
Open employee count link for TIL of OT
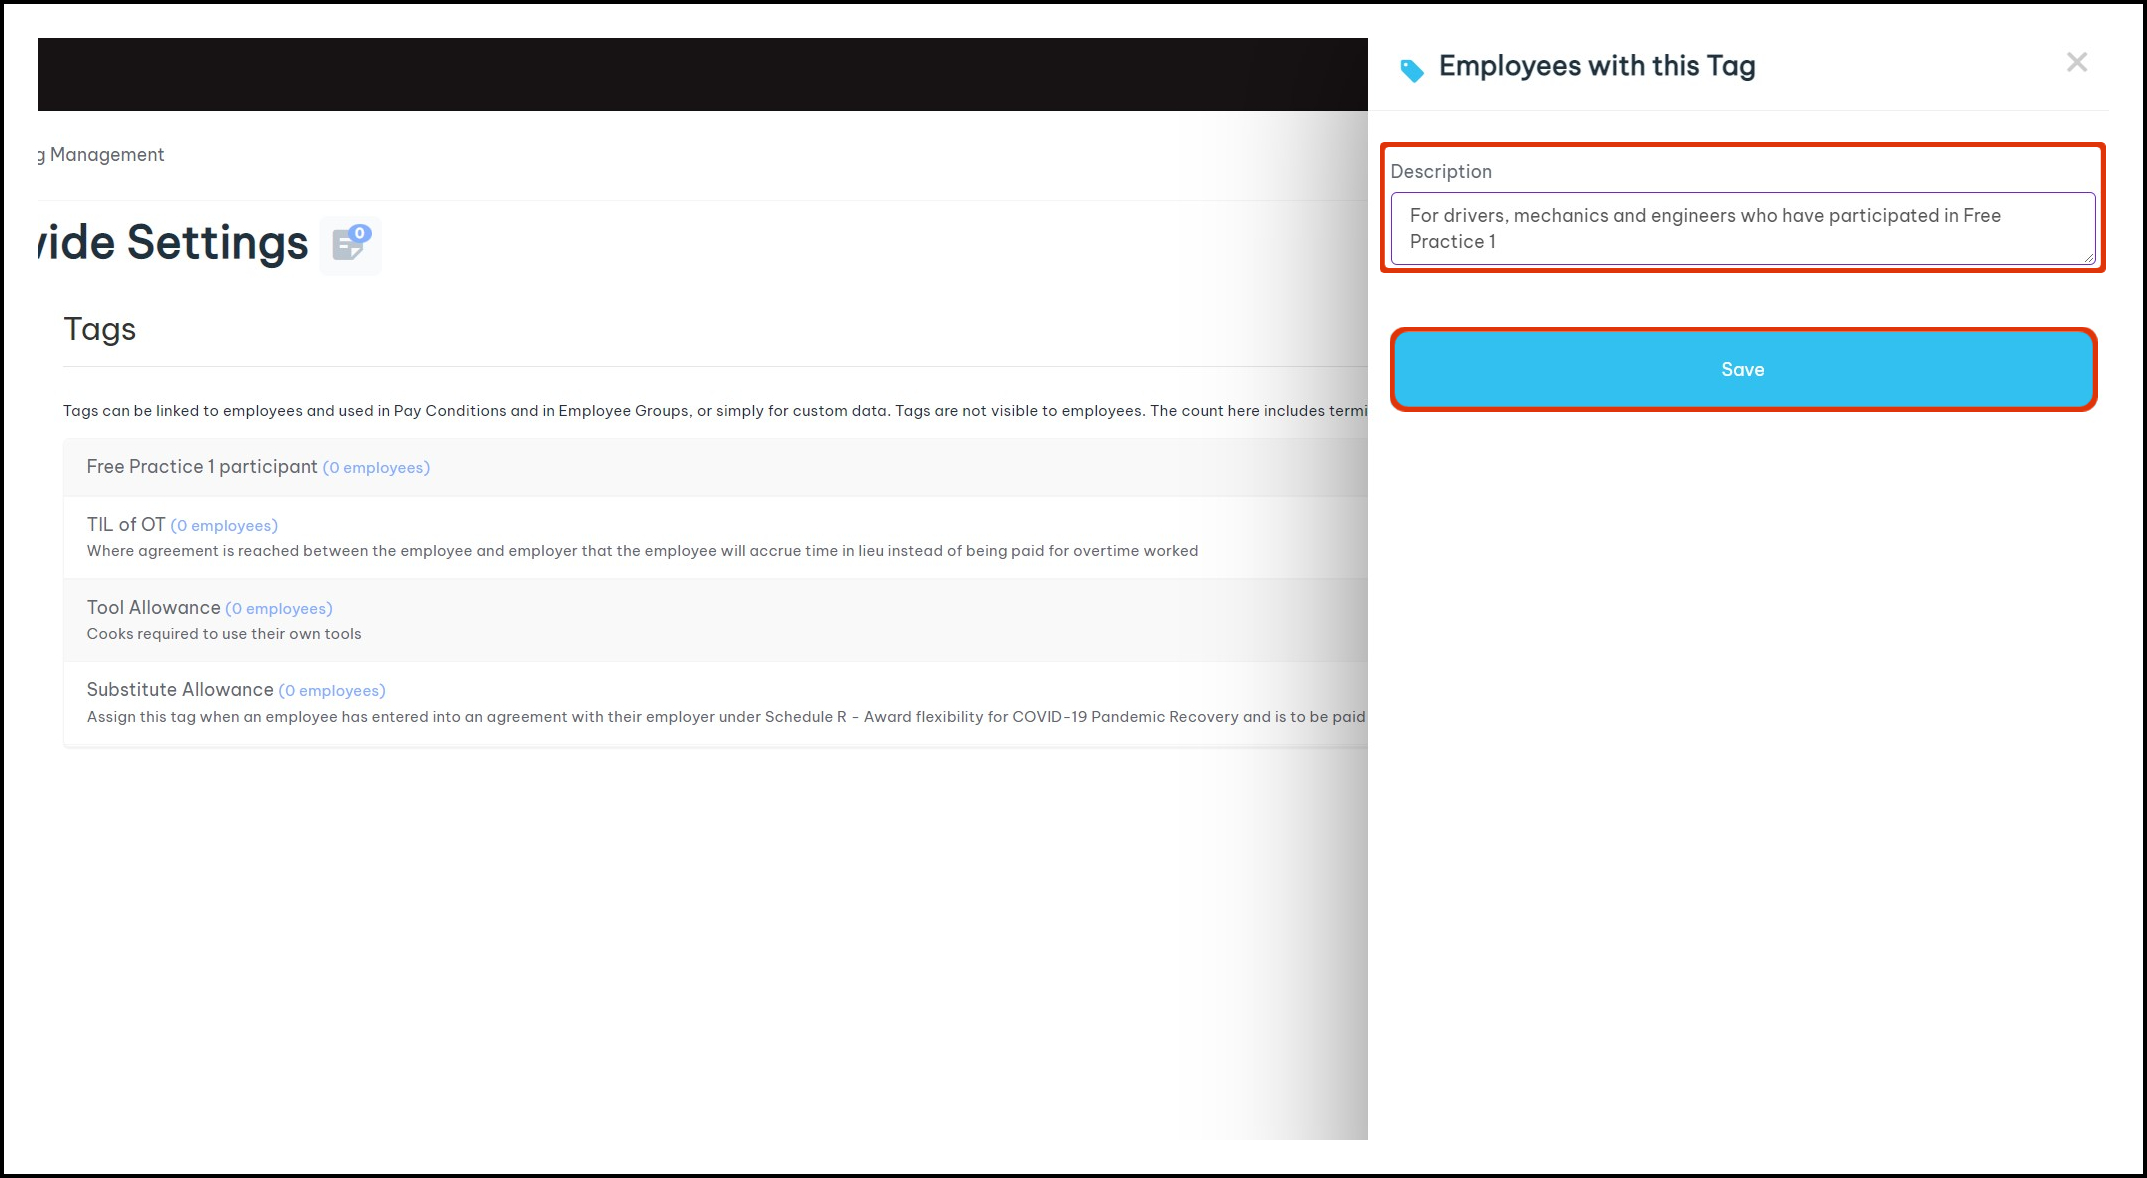[x=224, y=526]
